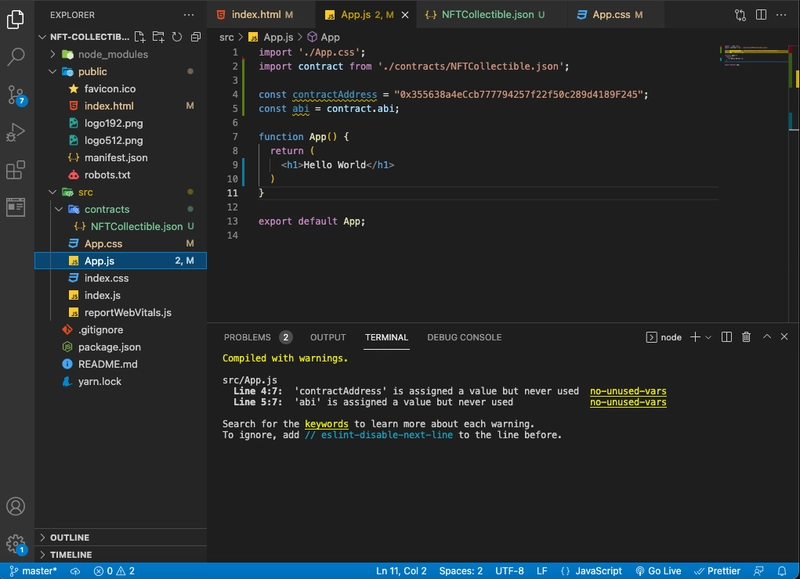The height and width of the screenshot is (579, 800).
Task: Start Go Live server from status bar
Action: coord(658,571)
